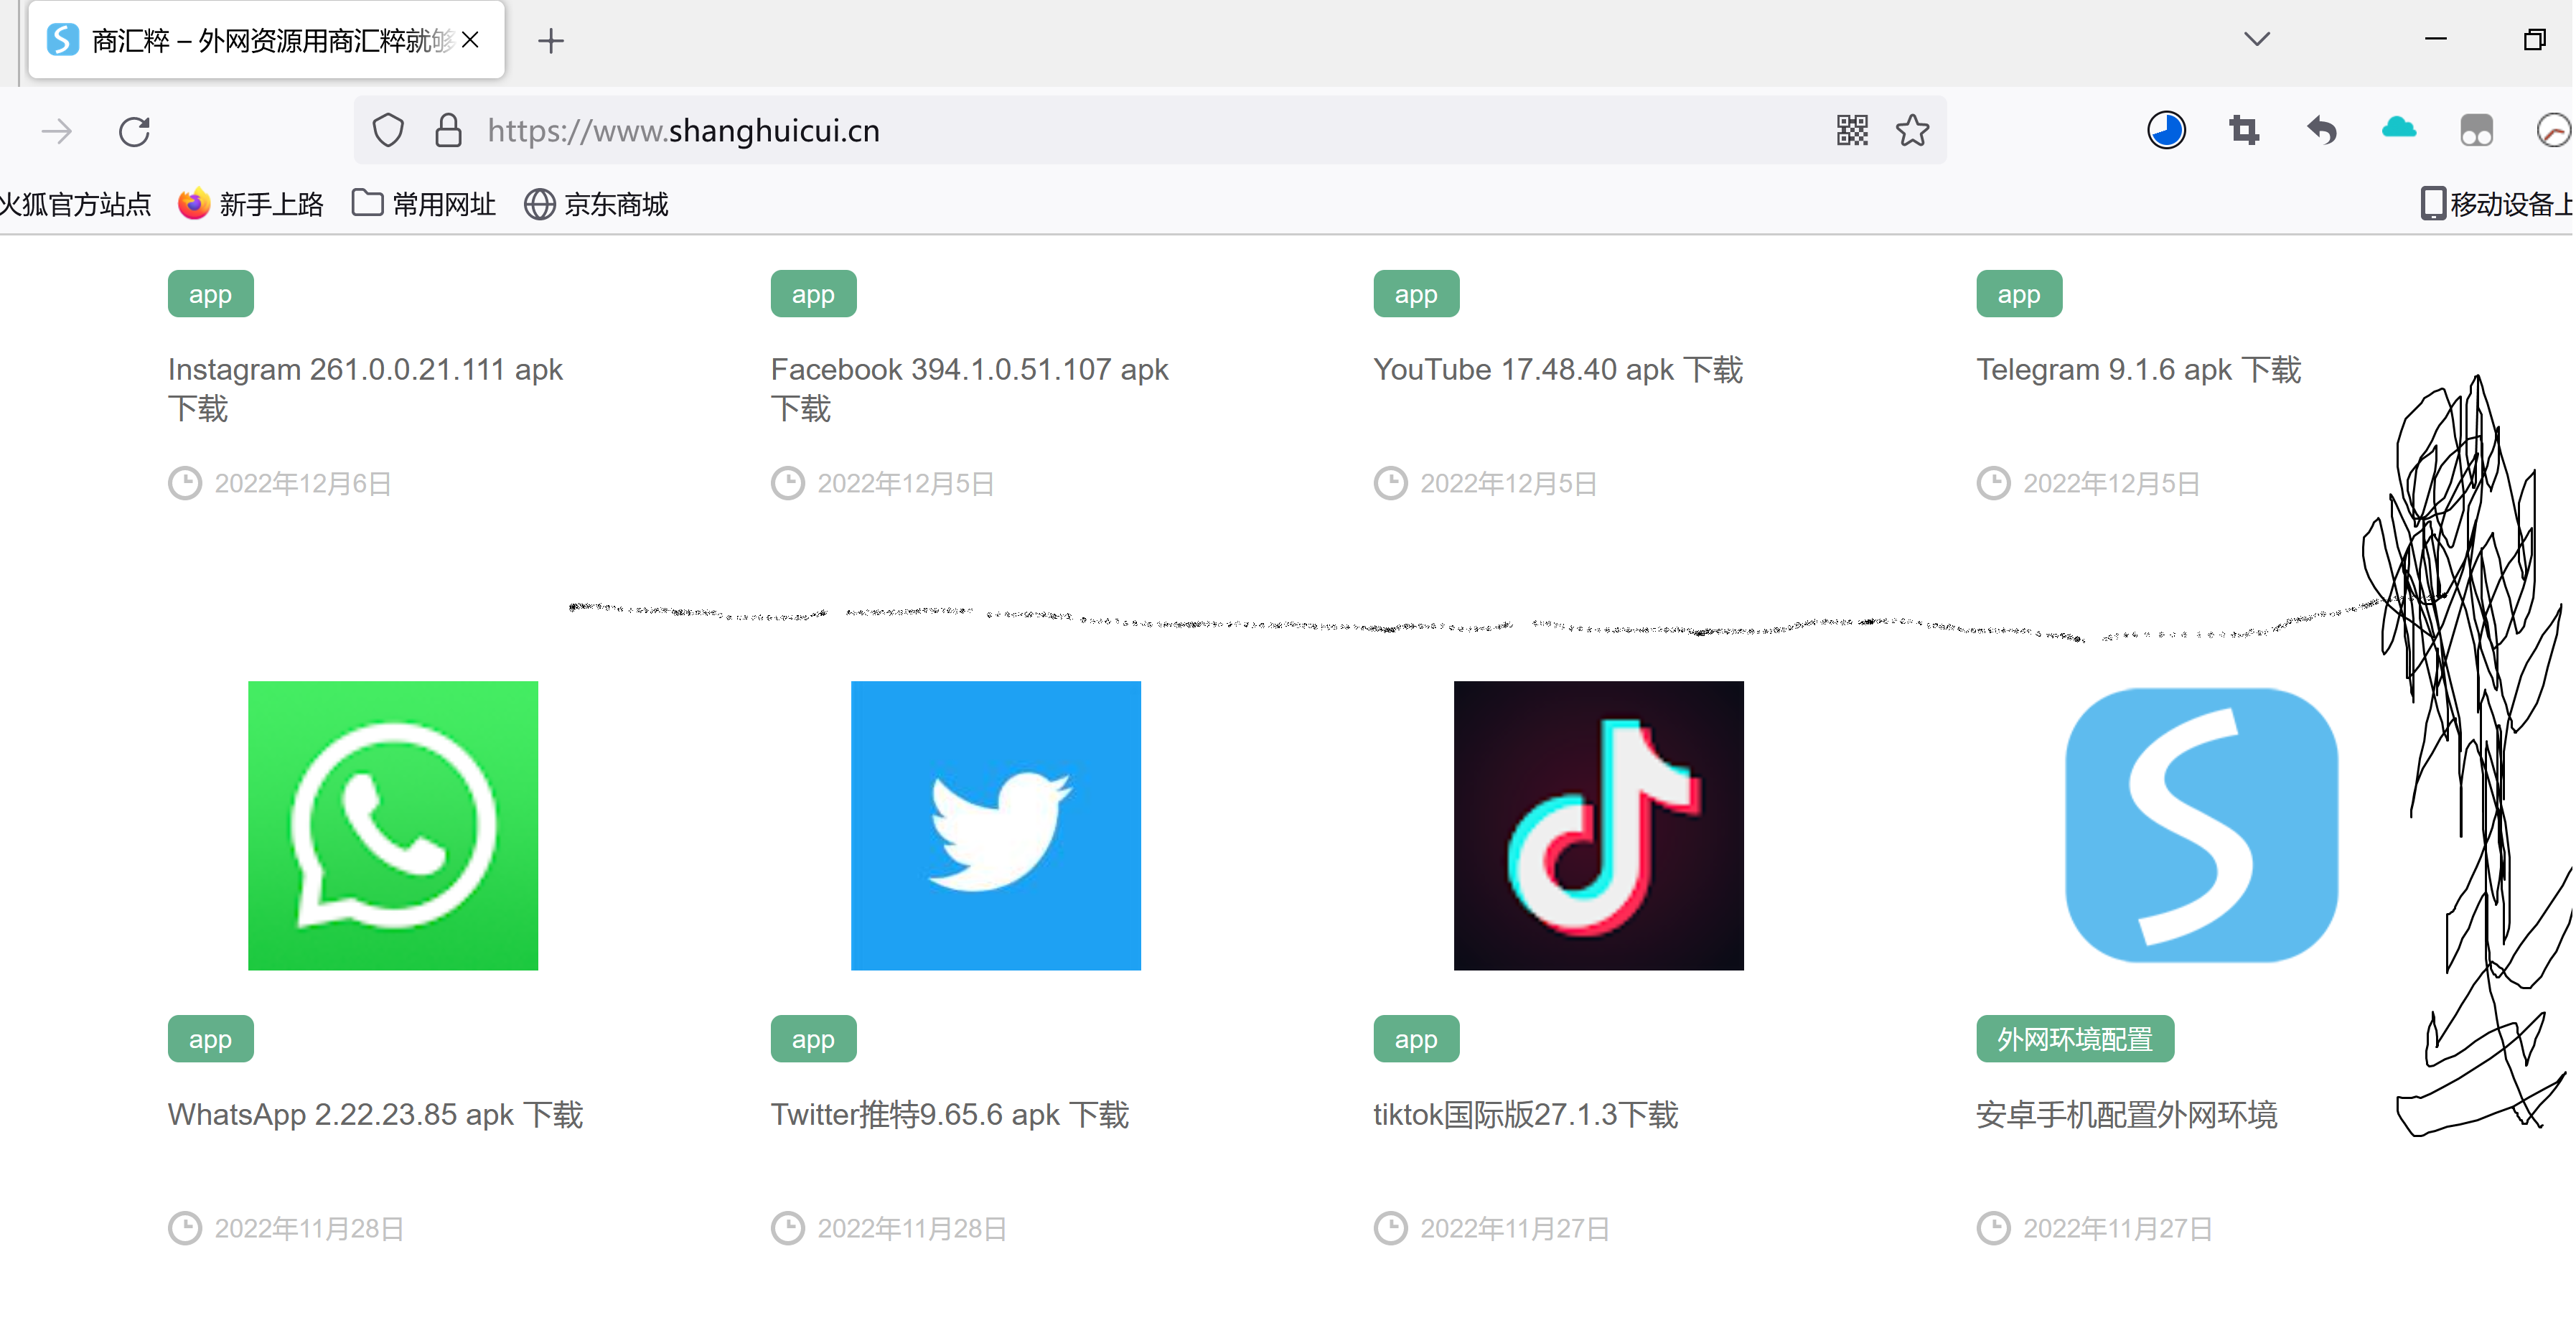2576x1333 pixels.
Task: Close the 商汇粹 tab
Action: coord(471,40)
